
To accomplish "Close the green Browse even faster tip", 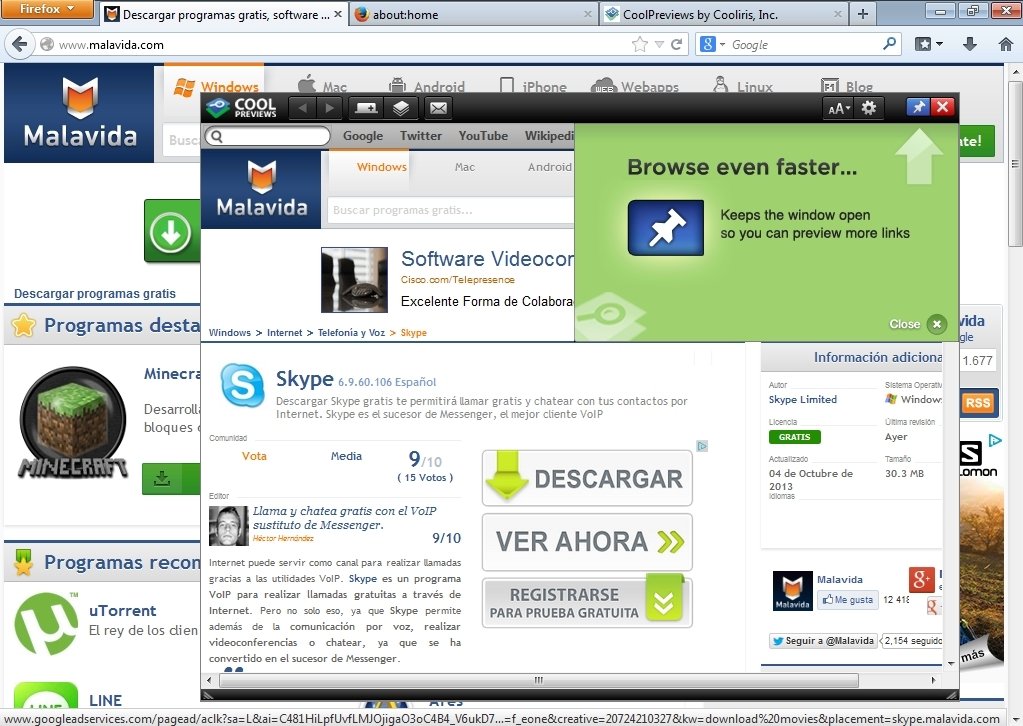I will coord(936,324).
